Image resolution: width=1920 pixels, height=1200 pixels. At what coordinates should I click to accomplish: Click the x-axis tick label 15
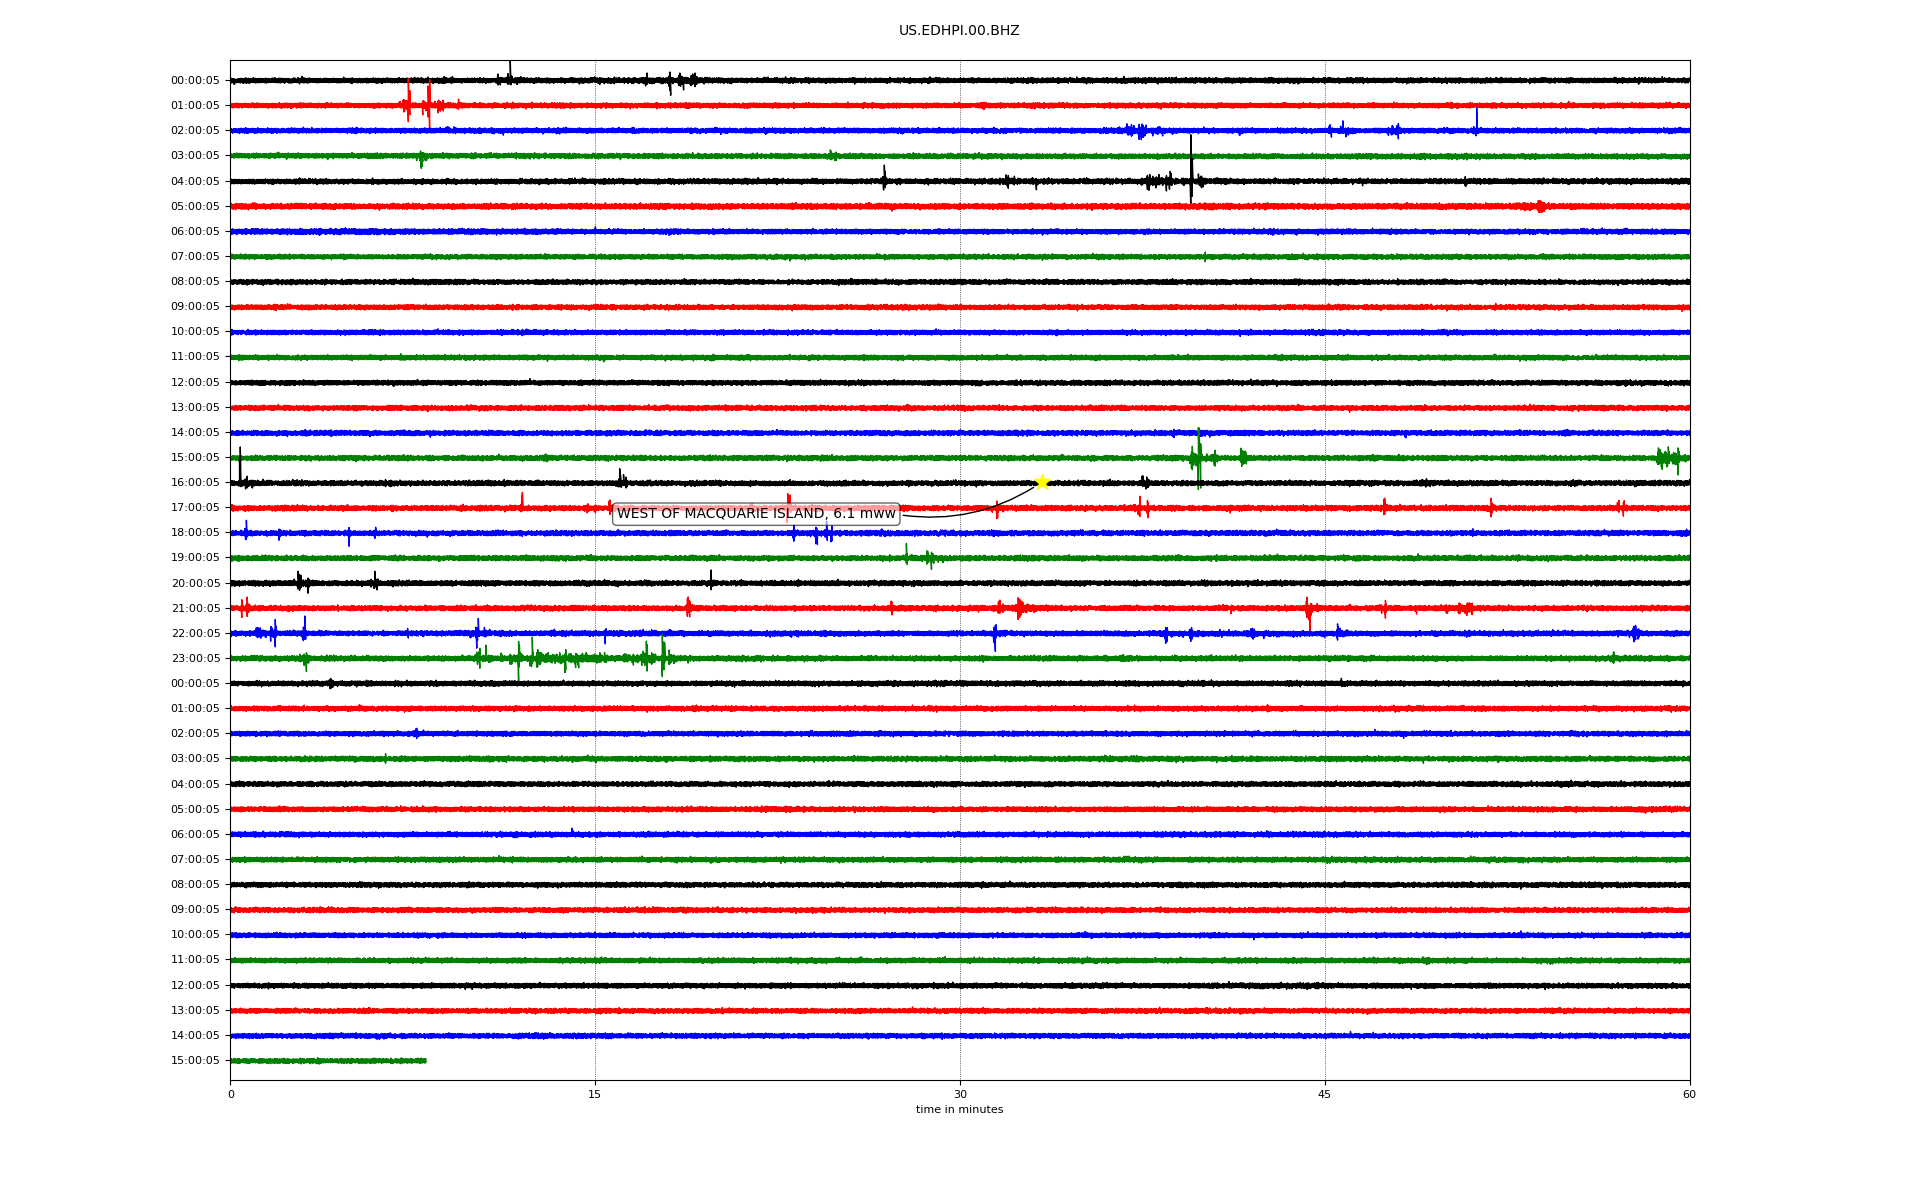coord(595,1094)
